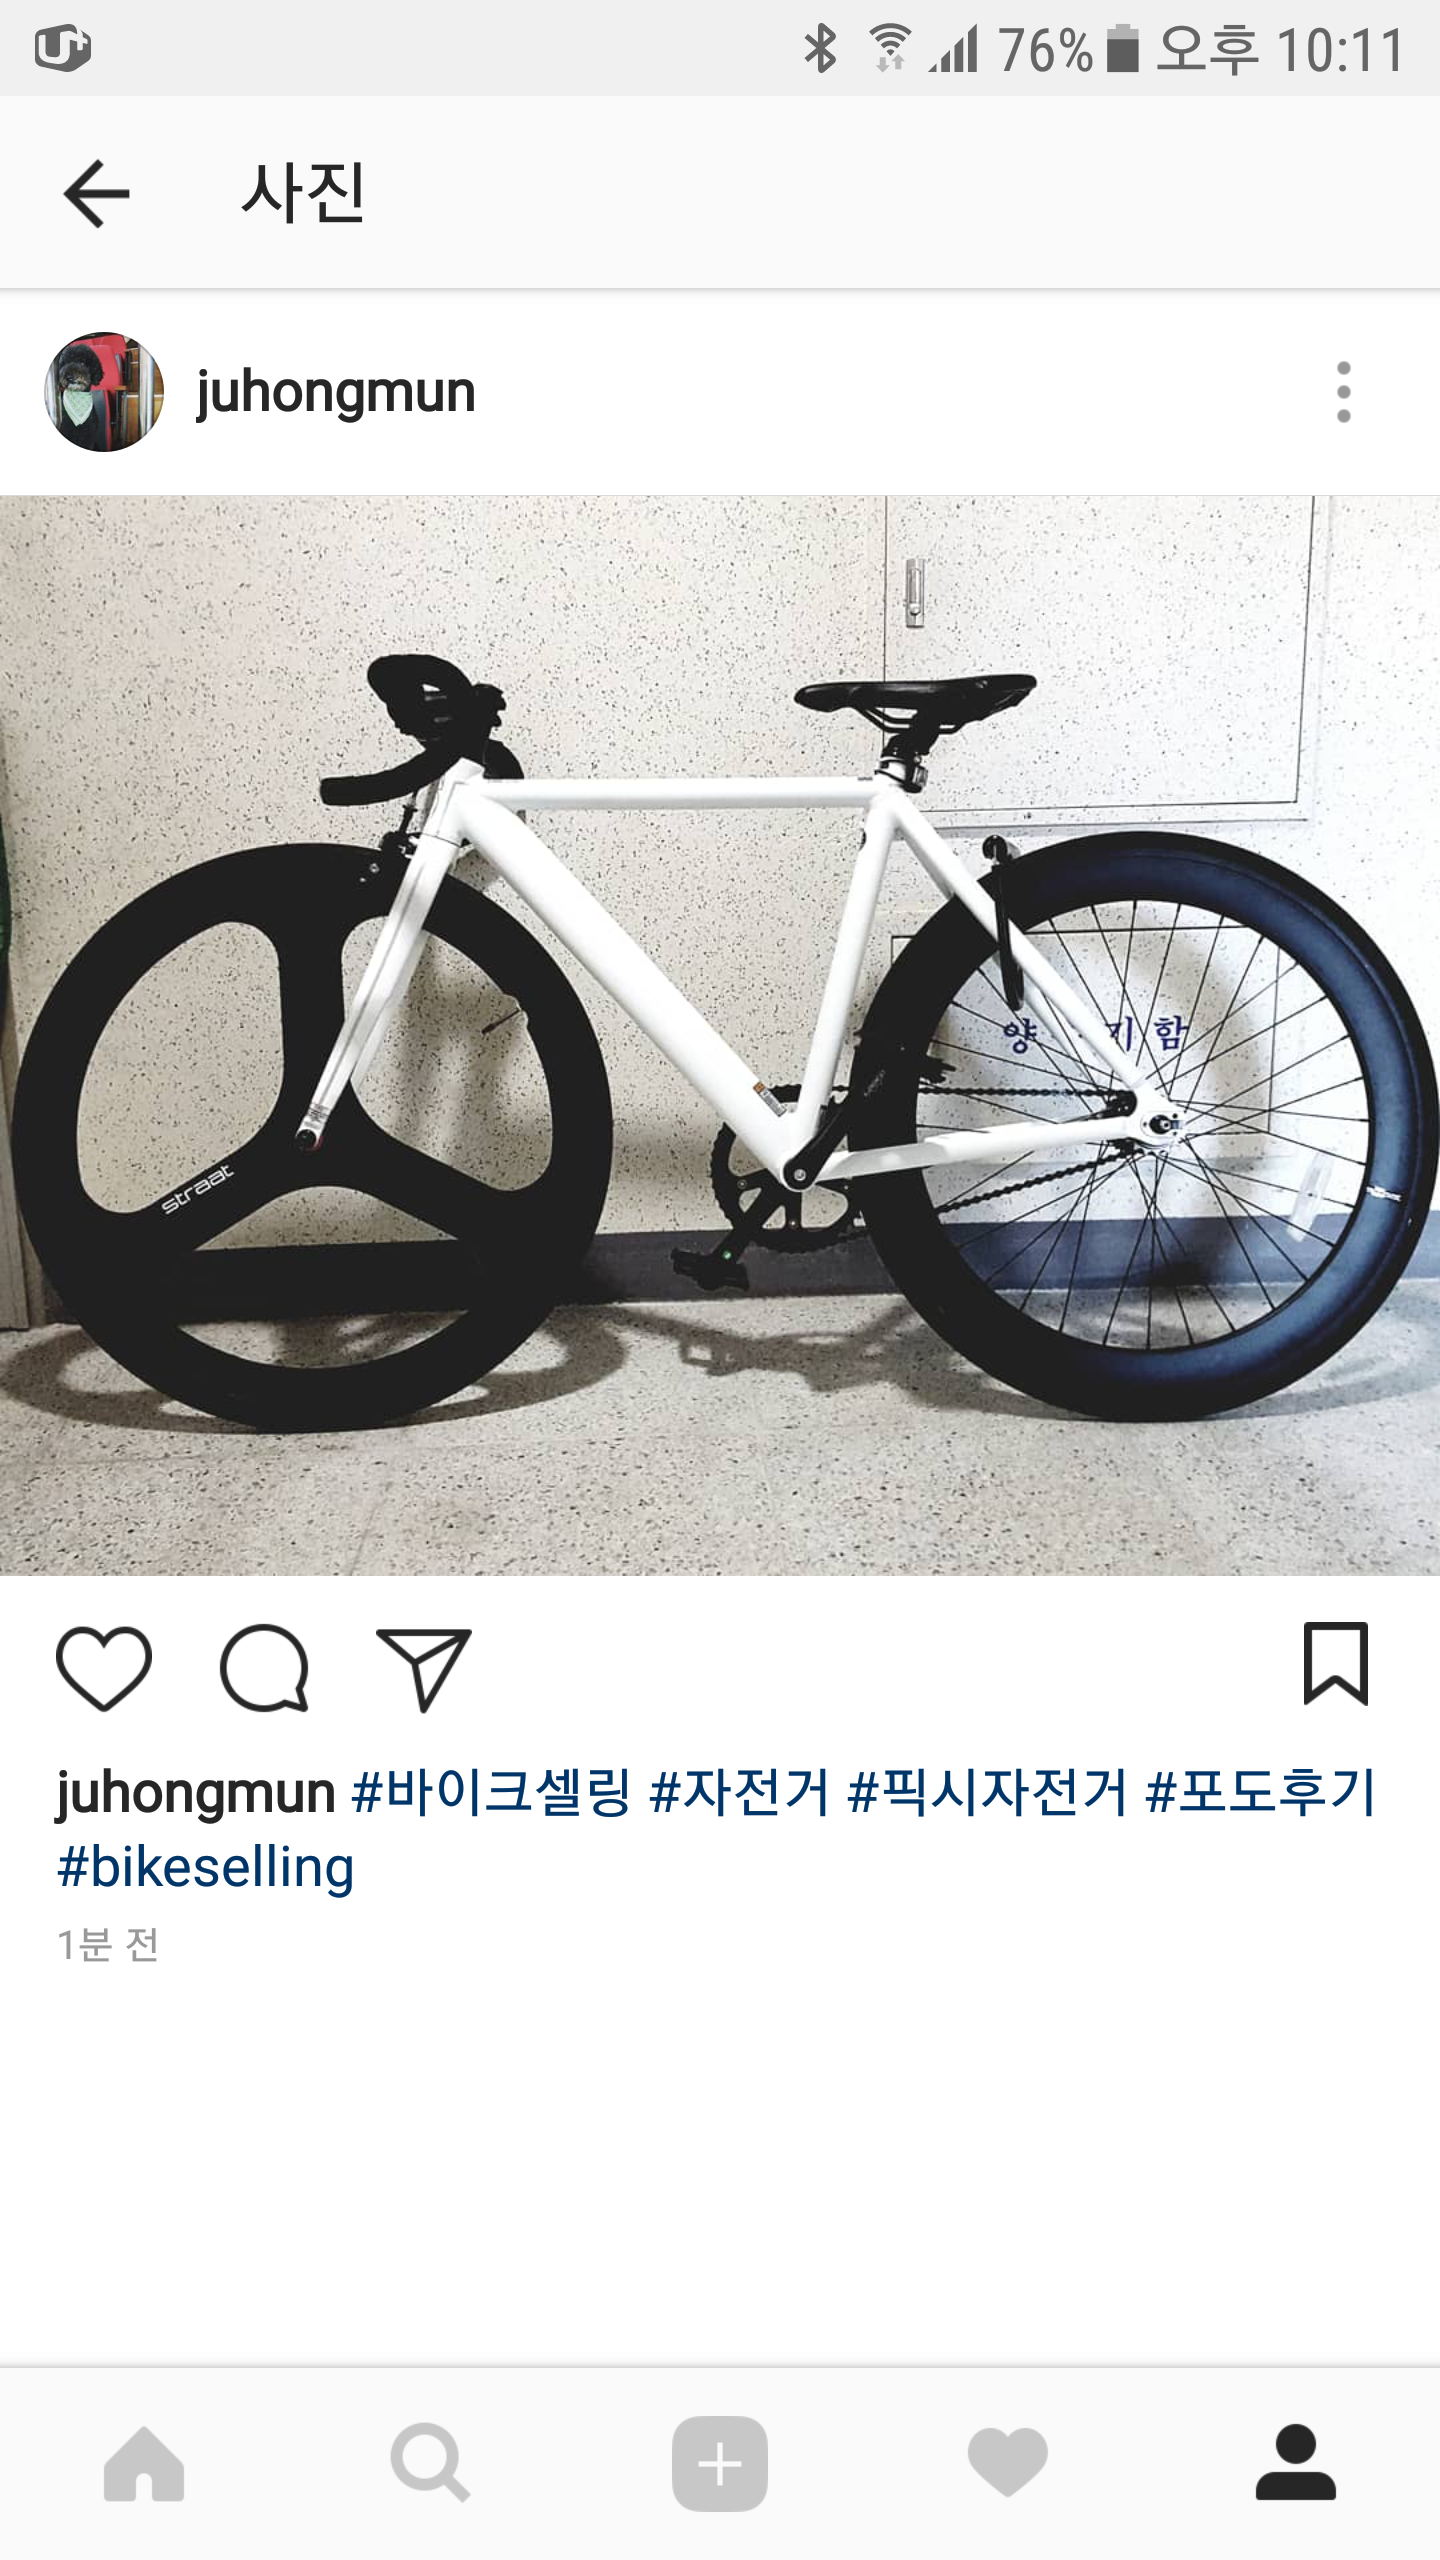Tap the white bicycle photo
The image size is (1440, 2560).
tap(720, 1035)
